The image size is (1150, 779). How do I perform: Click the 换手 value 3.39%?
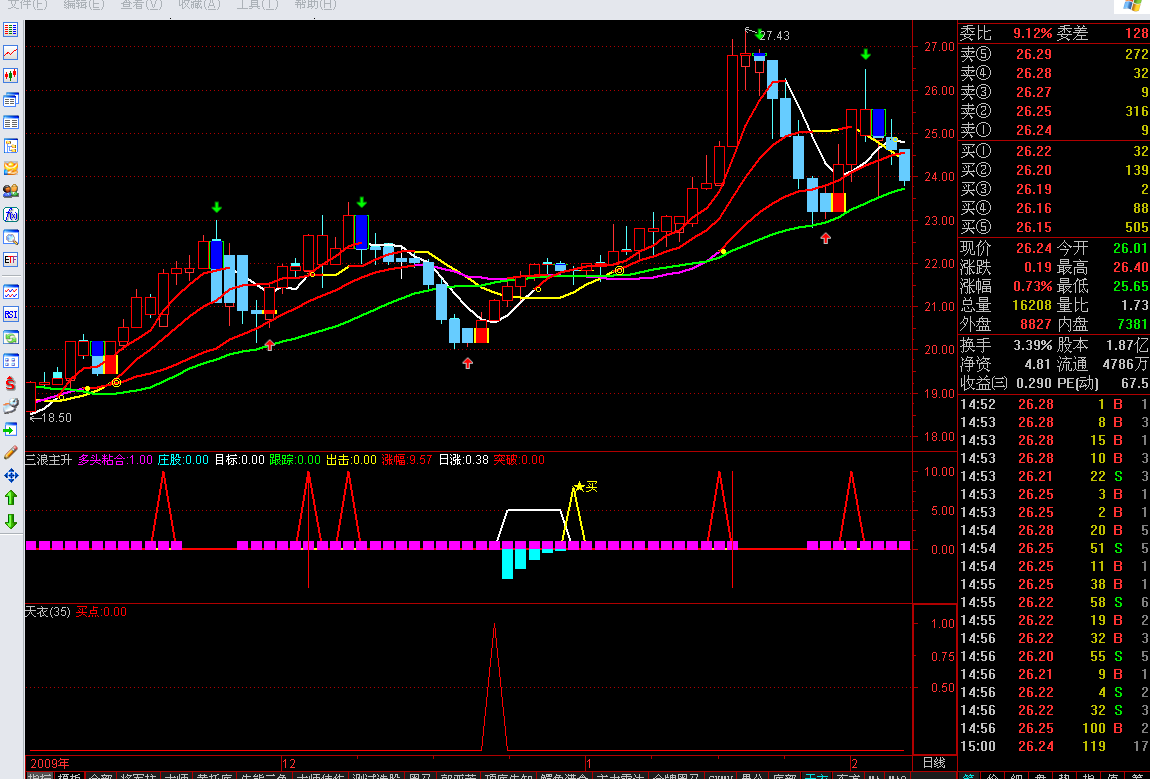click(1033, 345)
